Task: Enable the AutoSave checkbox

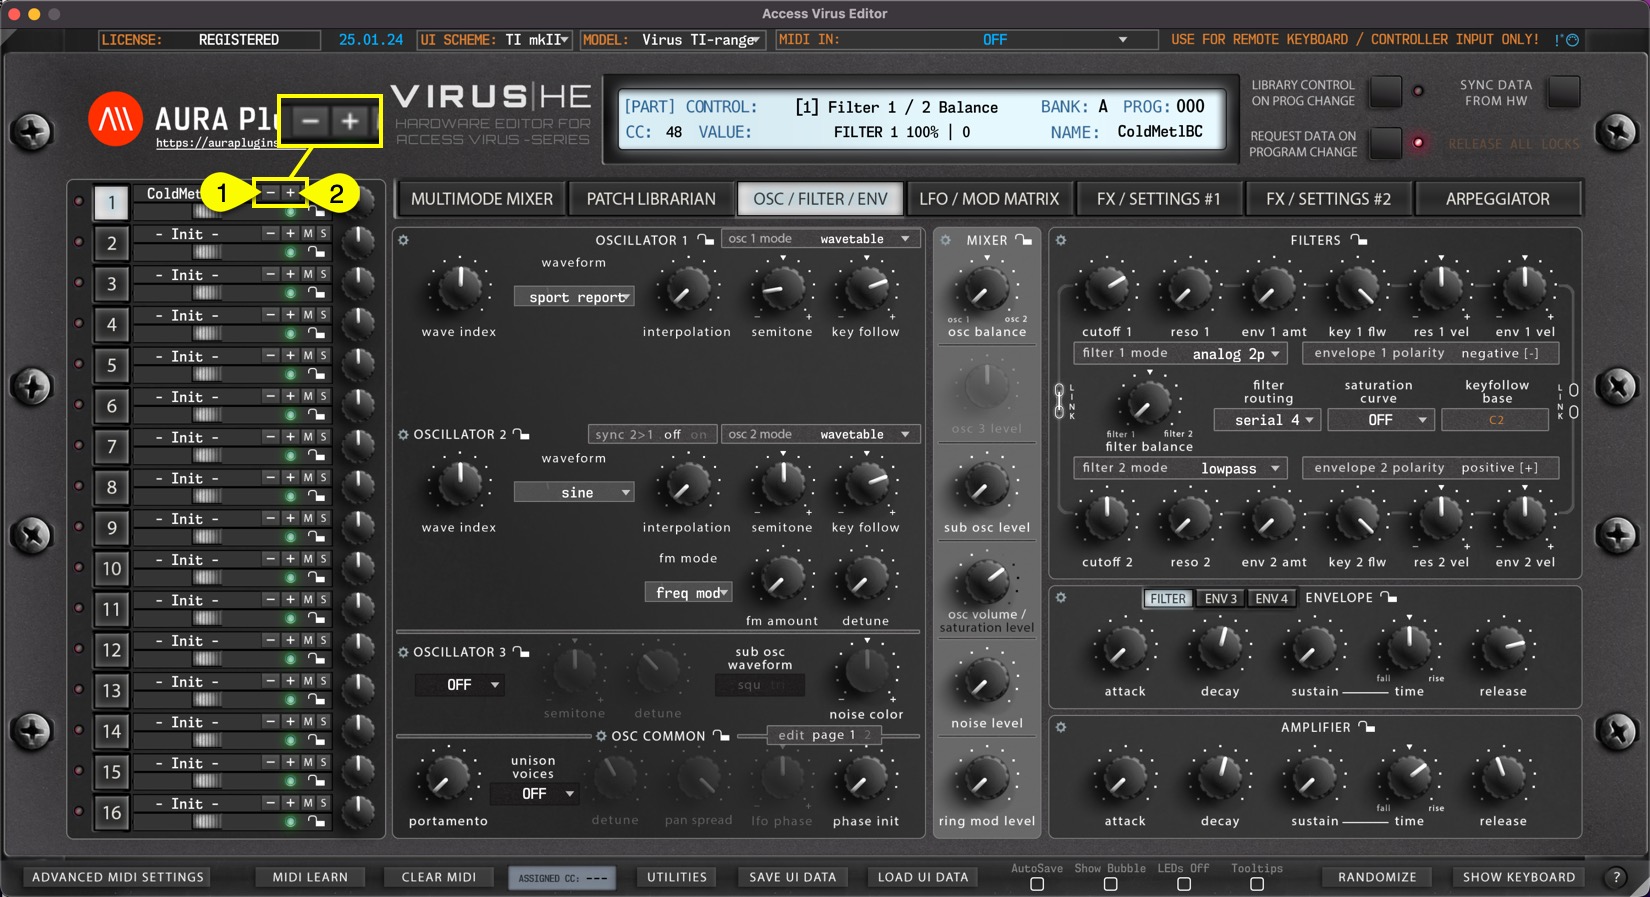Action: [x=1037, y=884]
